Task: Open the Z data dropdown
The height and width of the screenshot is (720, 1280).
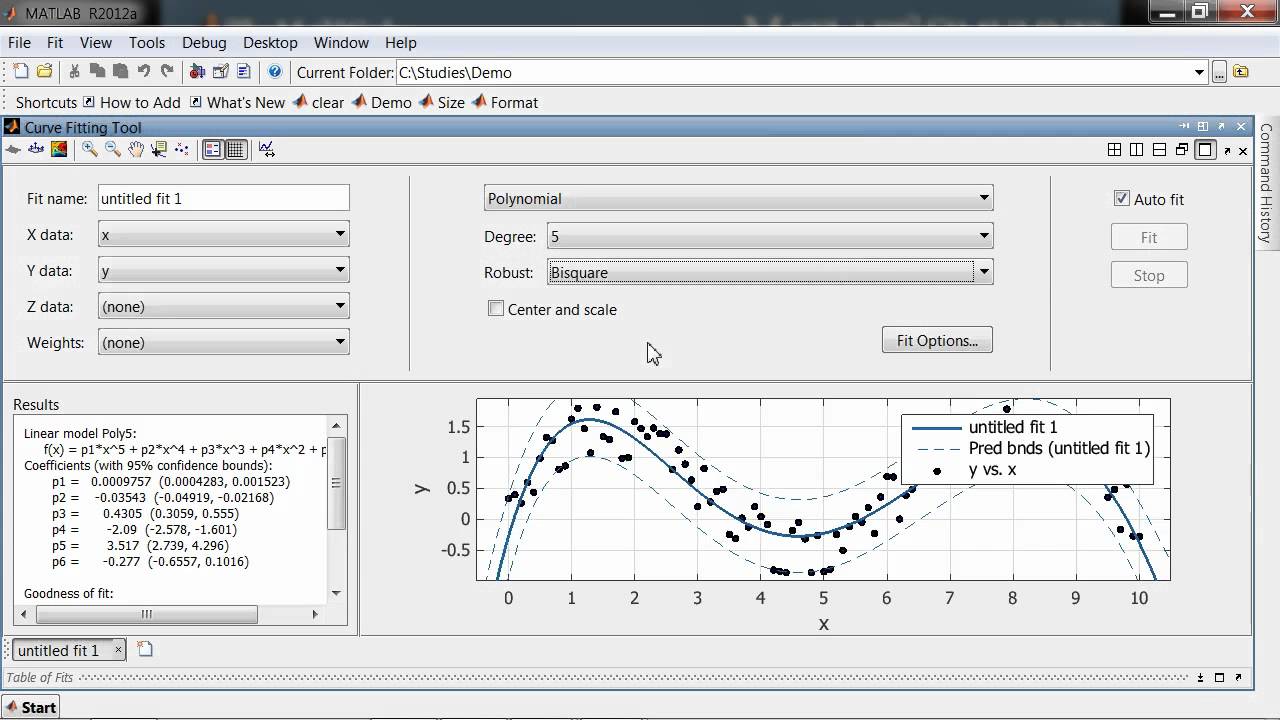Action: click(223, 307)
